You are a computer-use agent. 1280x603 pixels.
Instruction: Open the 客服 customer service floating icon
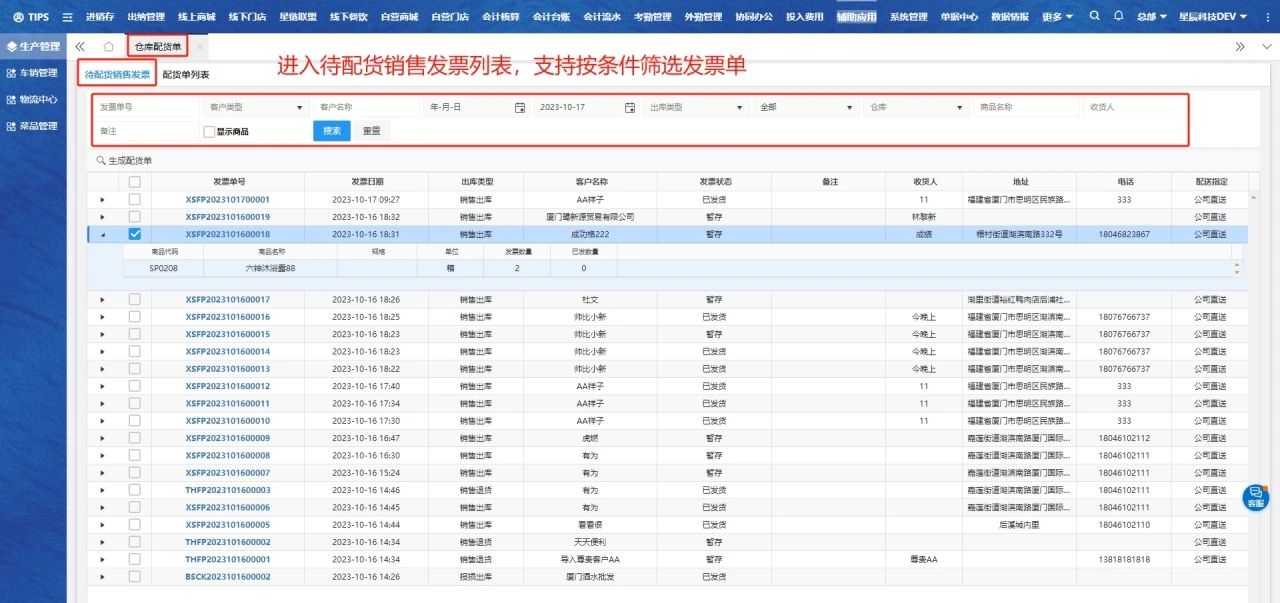1255,496
